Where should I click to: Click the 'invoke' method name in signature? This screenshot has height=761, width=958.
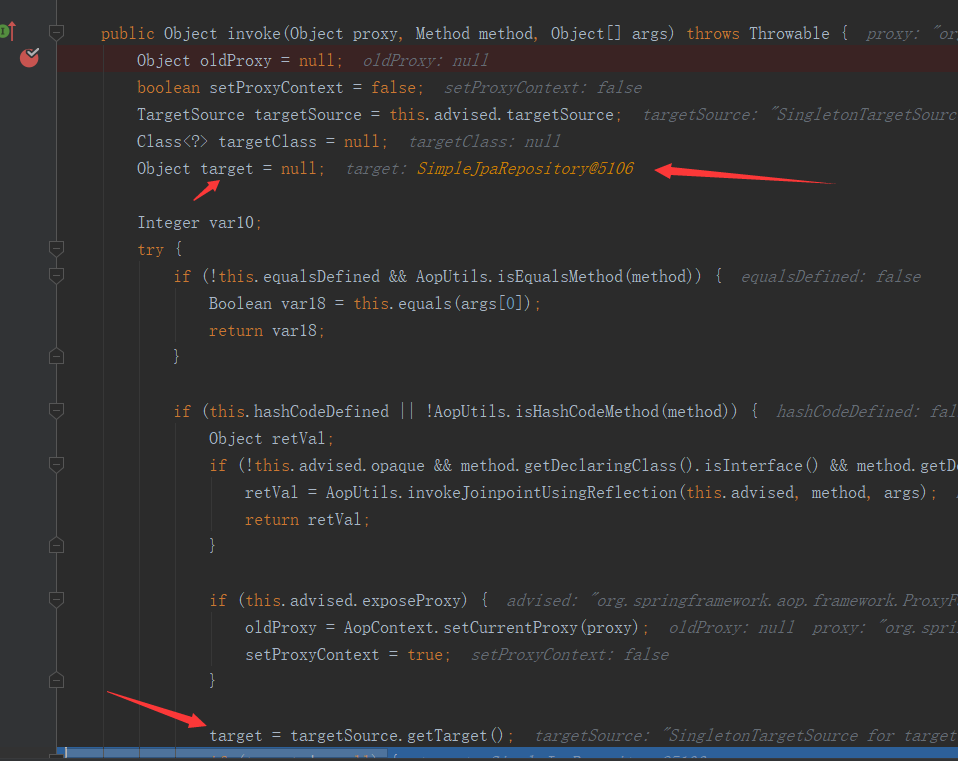pos(254,34)
